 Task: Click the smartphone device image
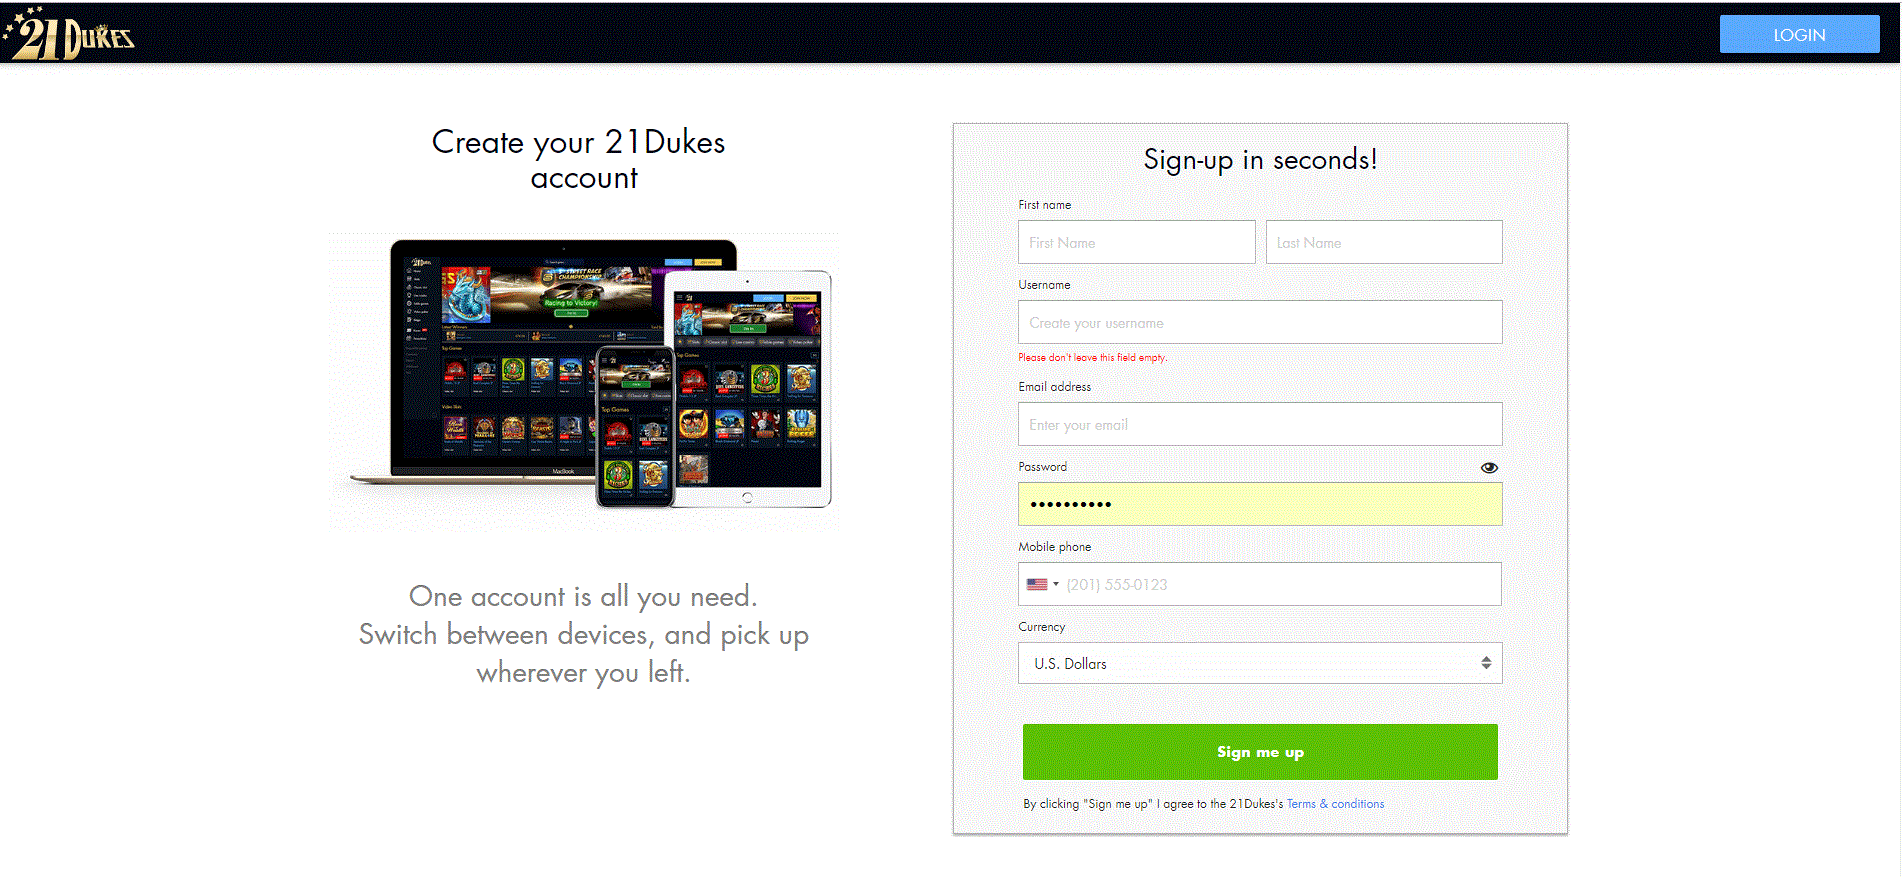[x=635, y=427]
